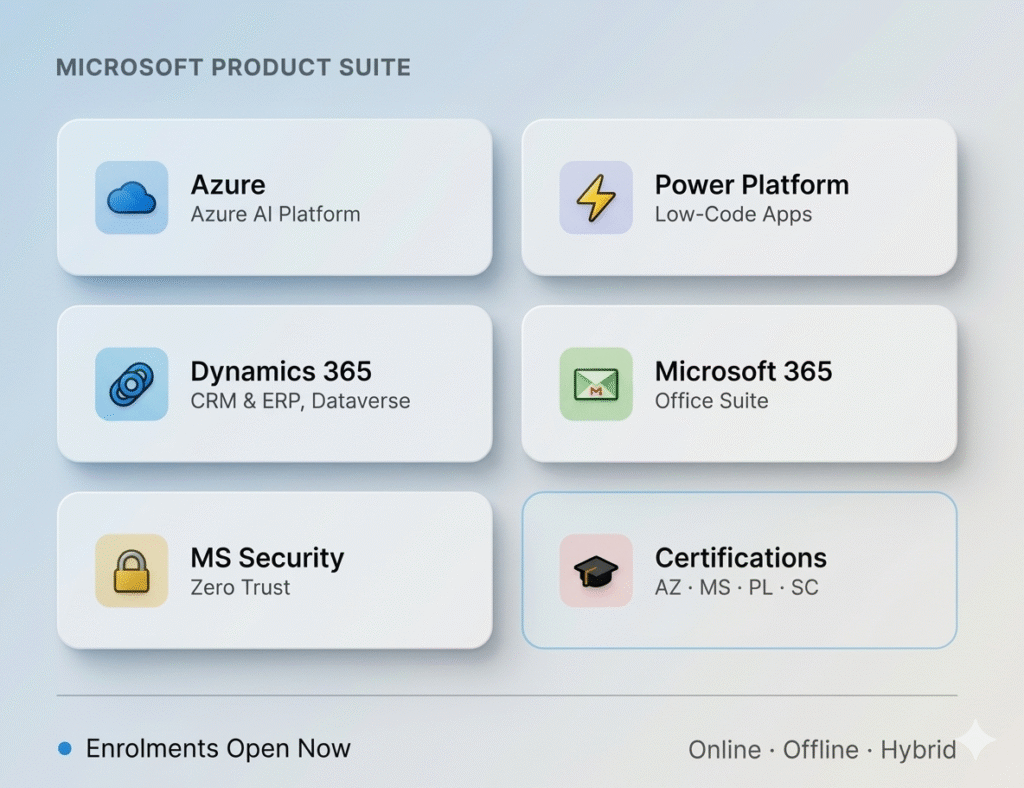1024x788 pixels.
Task: Click the Microsoft 365 envelope icon
Action: (596, 384)
